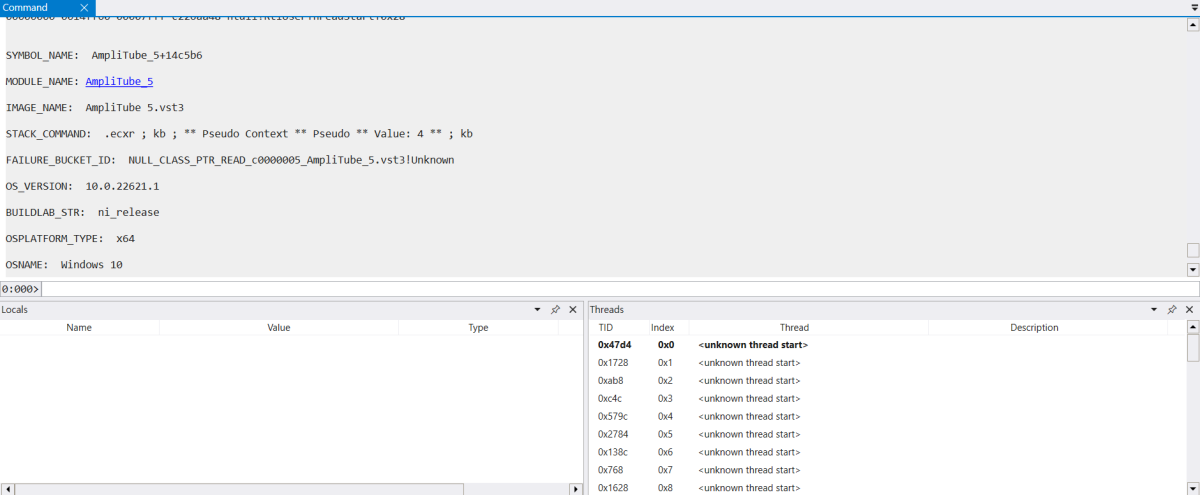The image size is (1200, 495).
Task: Click the STACK_COMMAND .ecxr line
Action: [239, 134]
